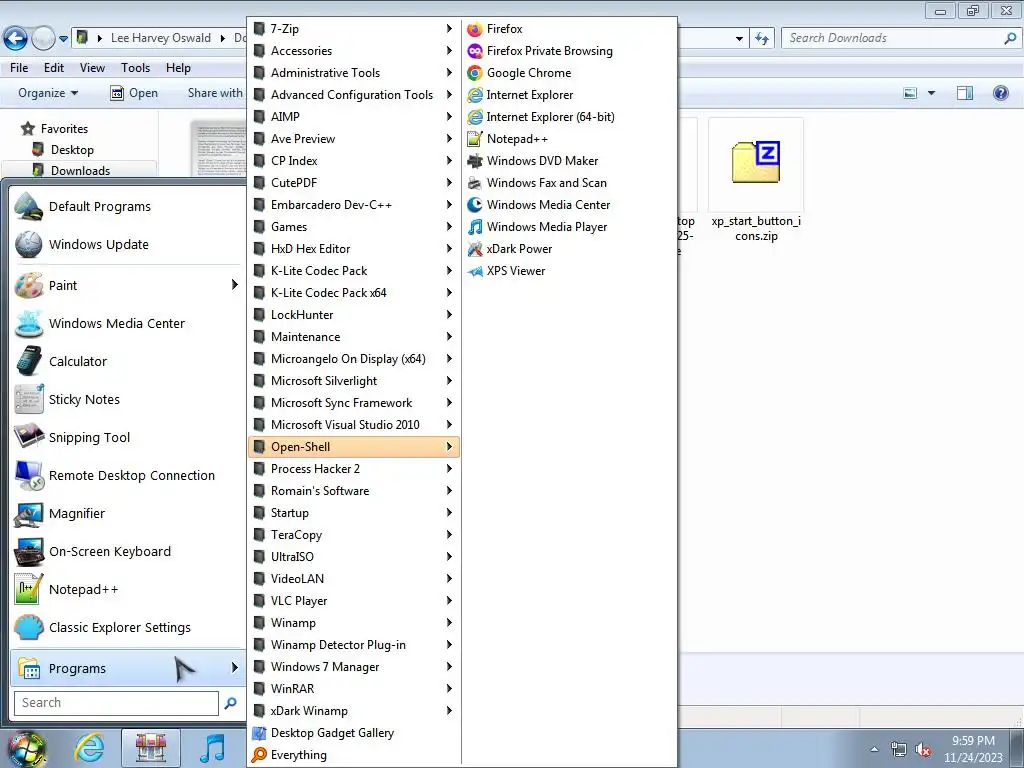Show hidden tray icons arrow
Screen dimensions: 1024x768
click(x=874, y=749)
